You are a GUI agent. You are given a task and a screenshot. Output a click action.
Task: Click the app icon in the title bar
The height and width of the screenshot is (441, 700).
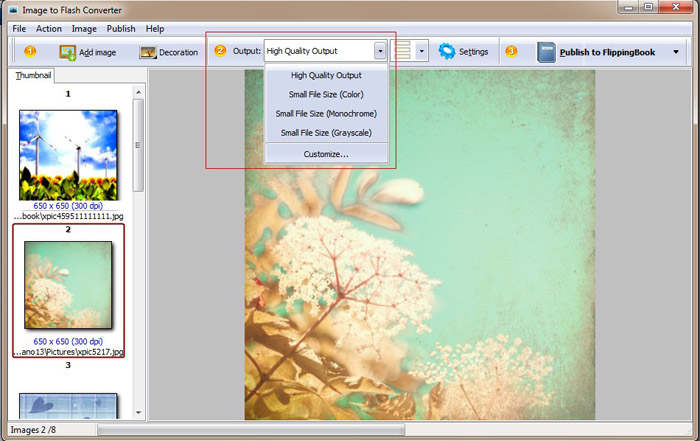point(13,9)
